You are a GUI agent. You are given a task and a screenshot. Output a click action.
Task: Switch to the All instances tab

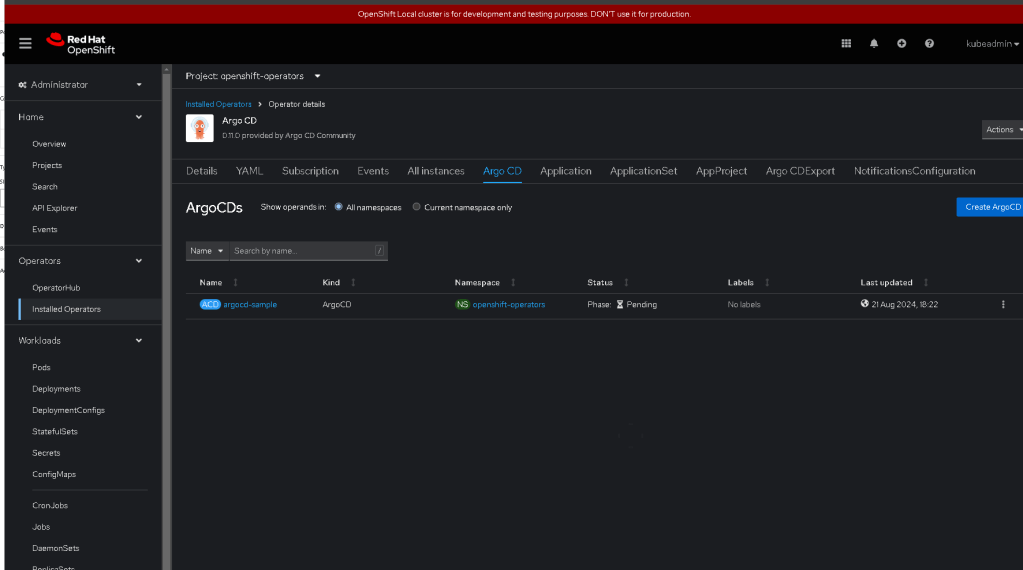click(436, 171)
